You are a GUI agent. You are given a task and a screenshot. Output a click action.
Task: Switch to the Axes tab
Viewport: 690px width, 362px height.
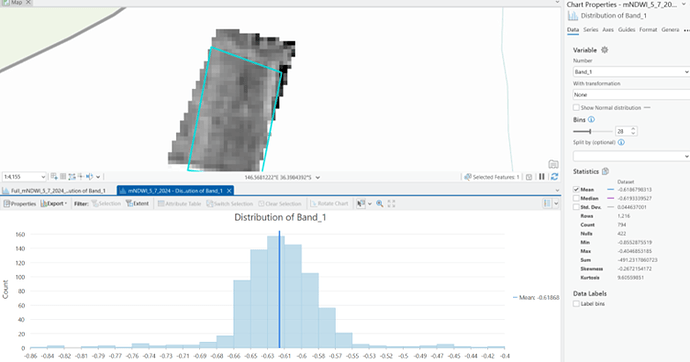point(608,30)
